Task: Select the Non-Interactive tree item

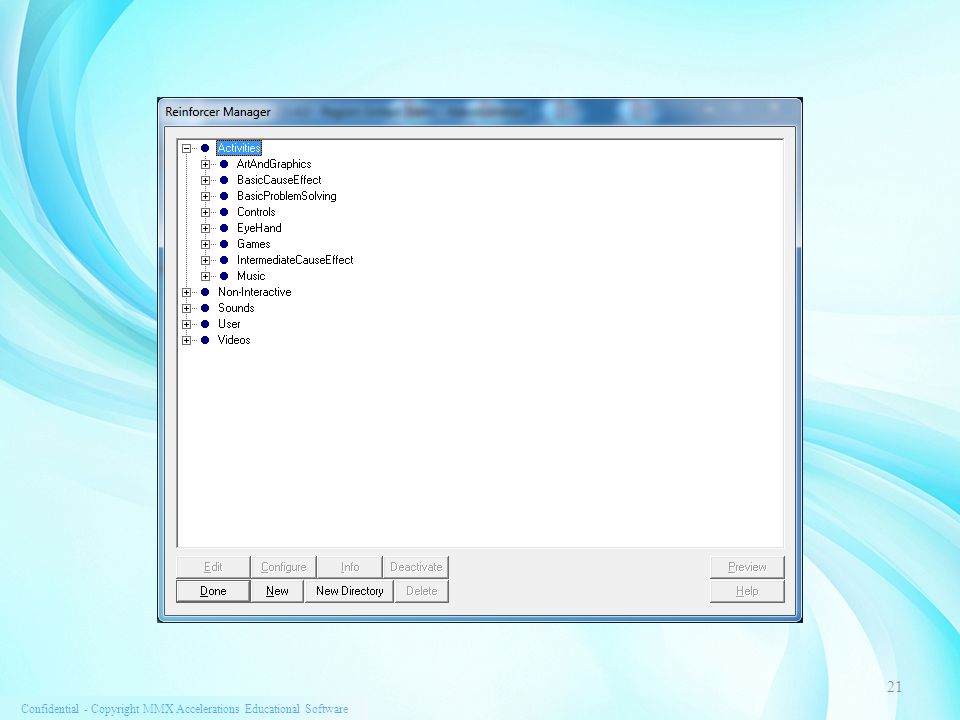Action: click(255, 292)
